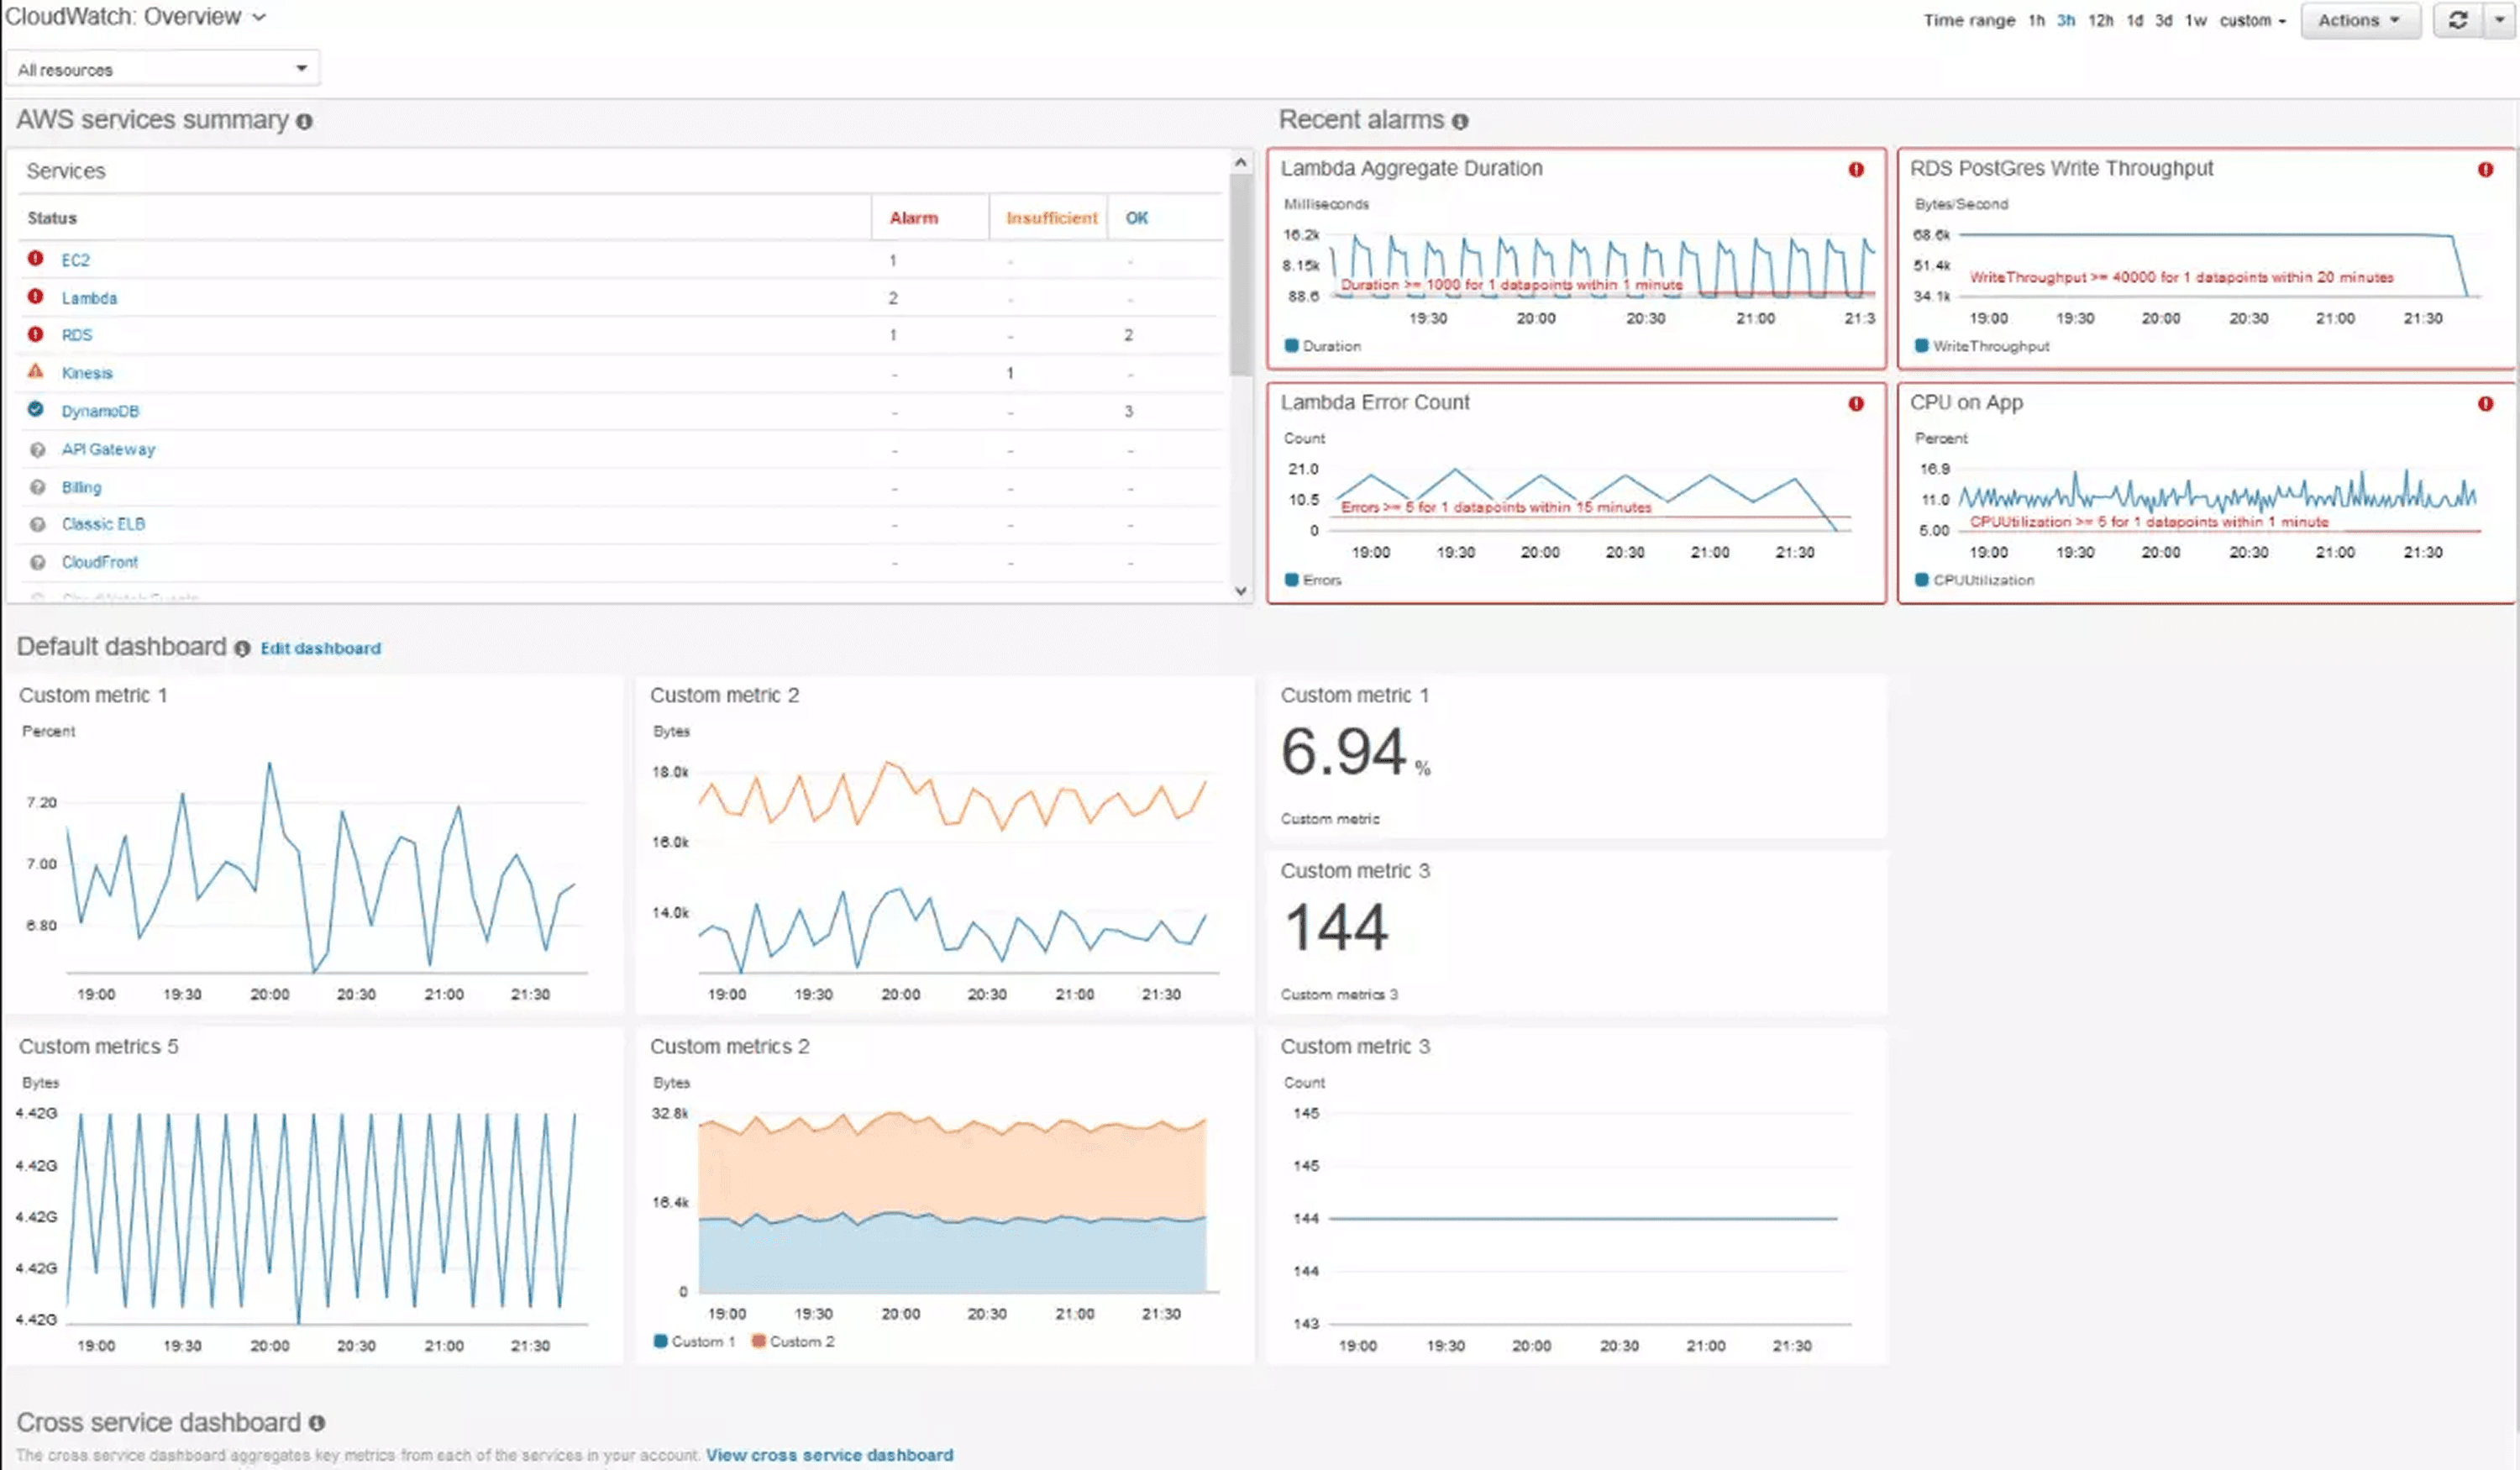This screenshot has height=1470, width=2520.
Task: Click Recent alarms info icon
Action: (1460, 122)
